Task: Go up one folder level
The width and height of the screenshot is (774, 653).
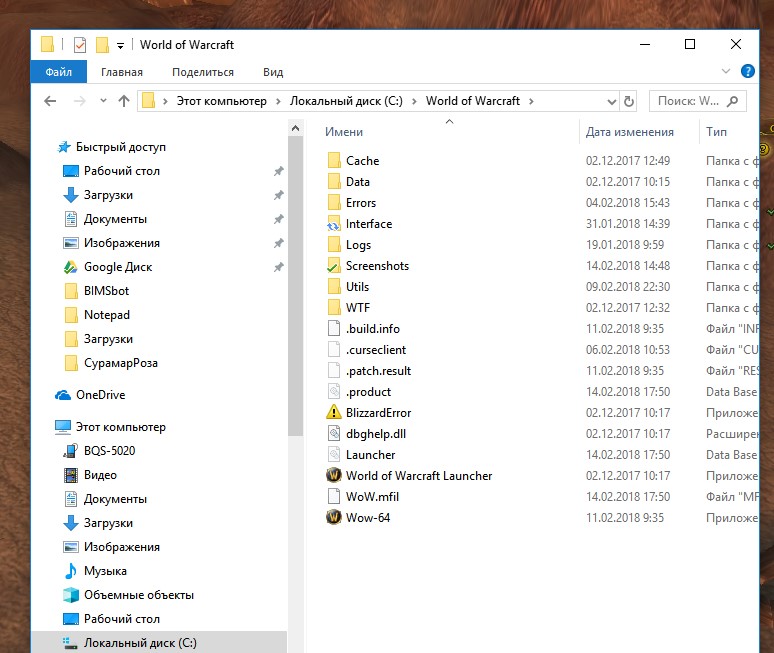Action: coord(124,101)
